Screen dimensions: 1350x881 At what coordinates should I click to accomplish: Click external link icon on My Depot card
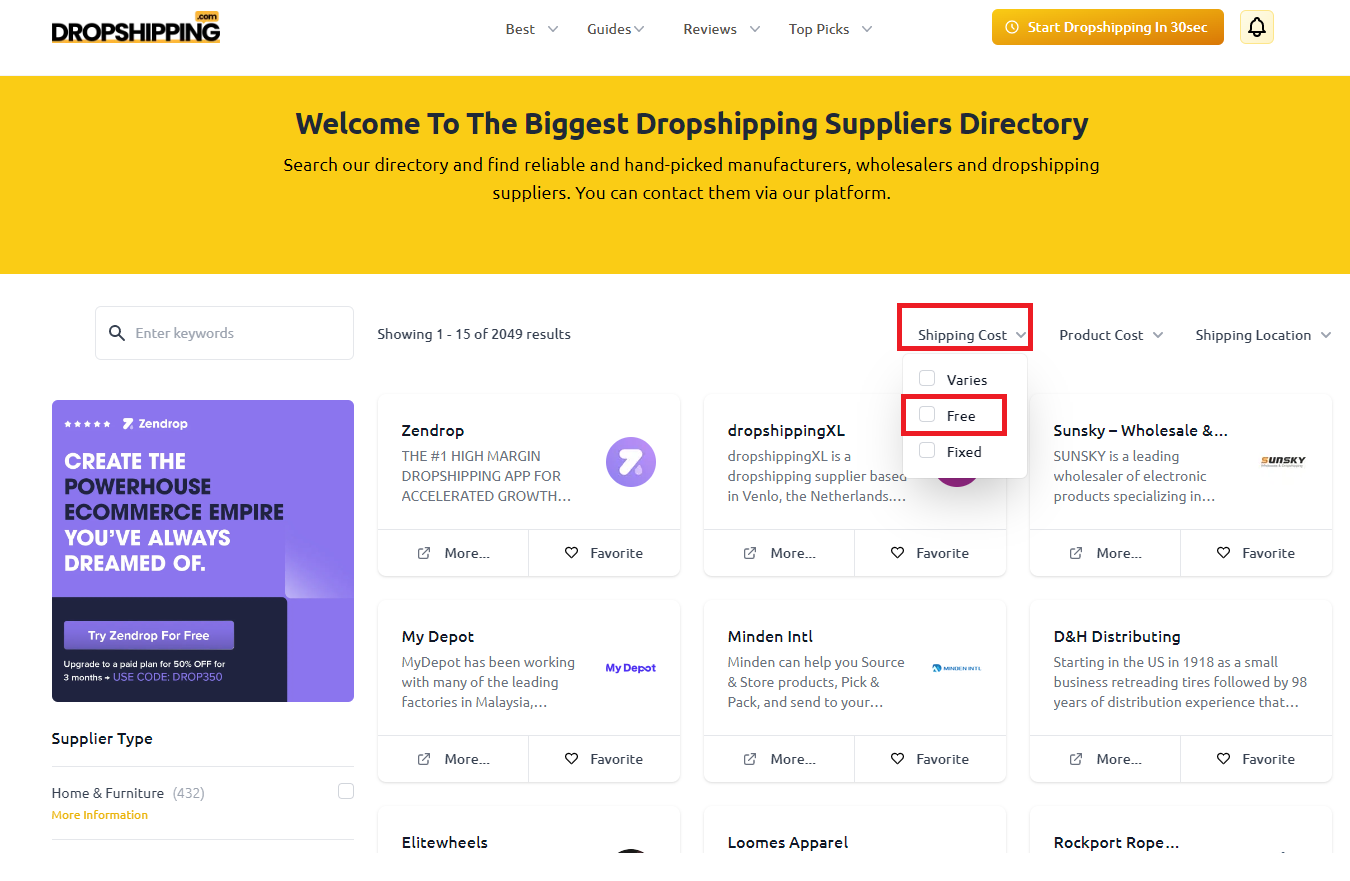424,759
